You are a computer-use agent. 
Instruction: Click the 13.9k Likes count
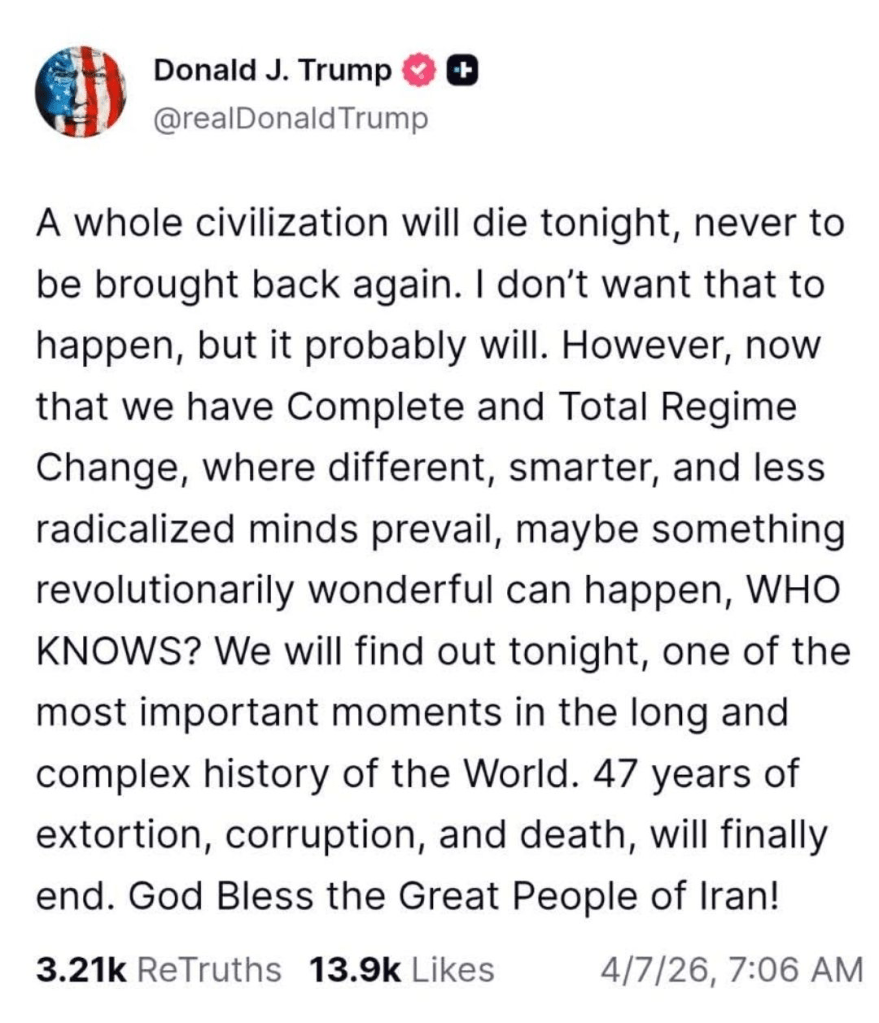[355, 968]
